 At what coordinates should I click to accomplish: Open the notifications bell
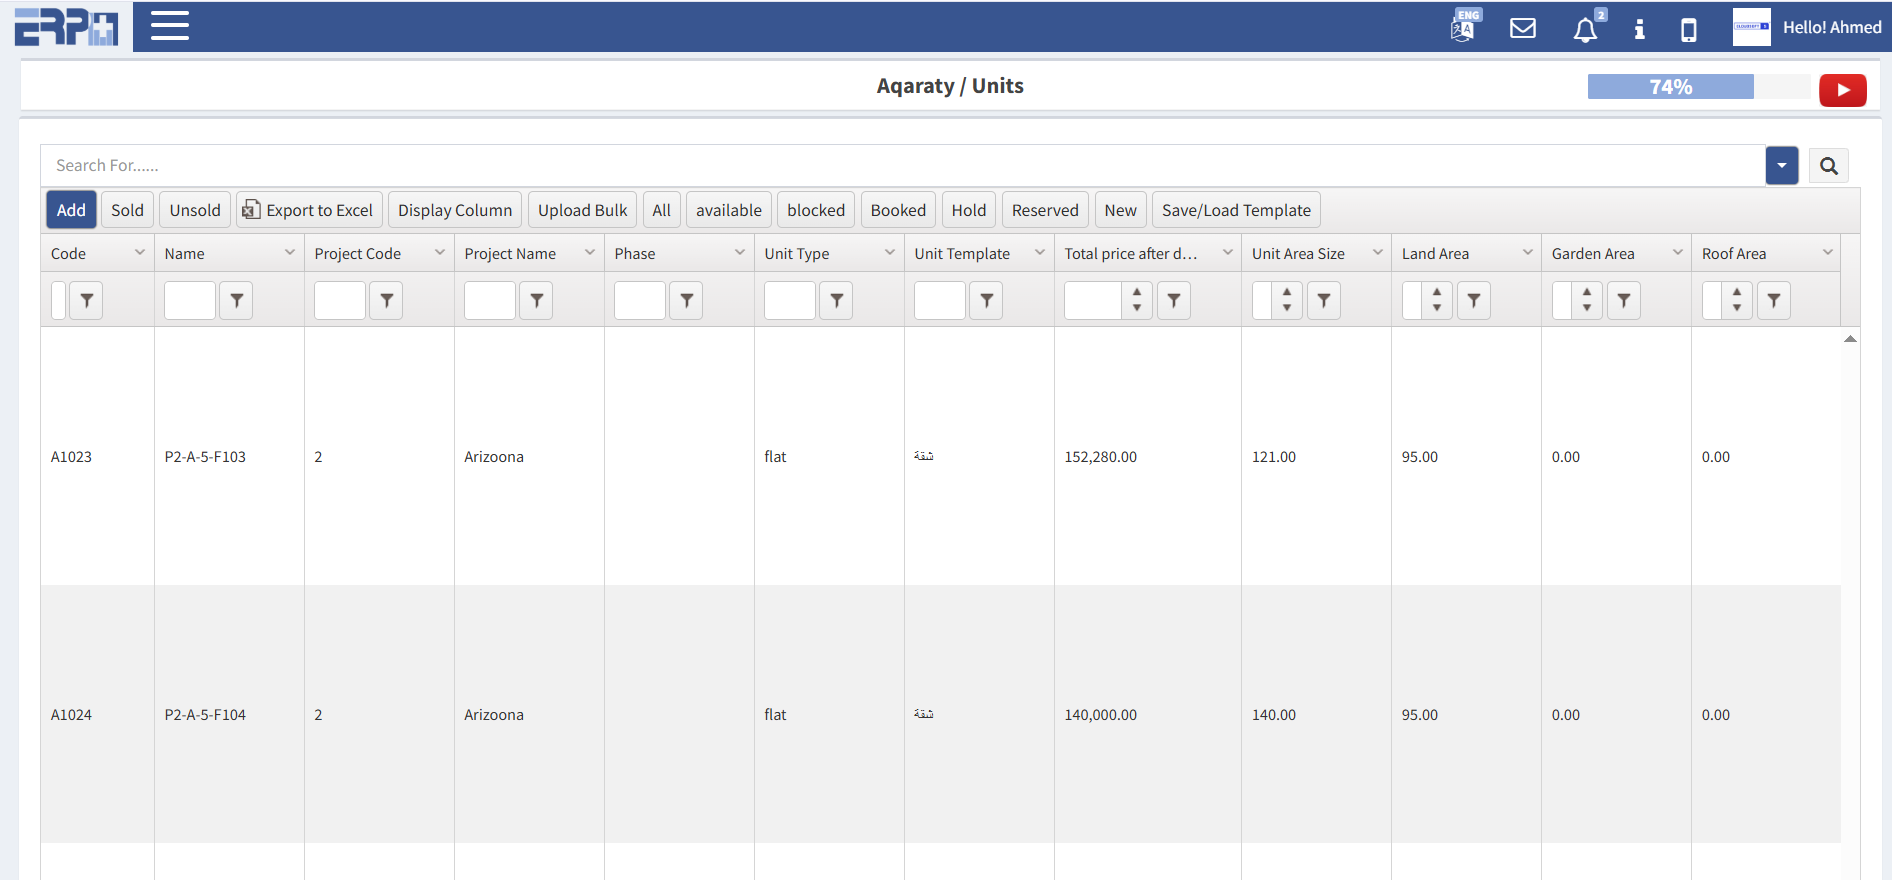coord(1585,29)
